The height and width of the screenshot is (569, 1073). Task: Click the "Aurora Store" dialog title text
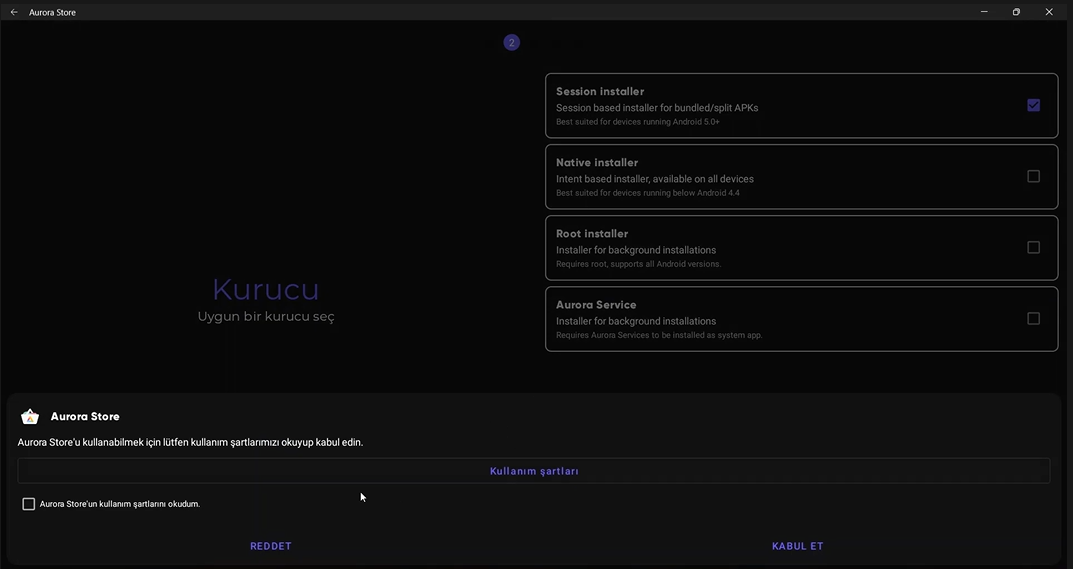coord(85,416)
